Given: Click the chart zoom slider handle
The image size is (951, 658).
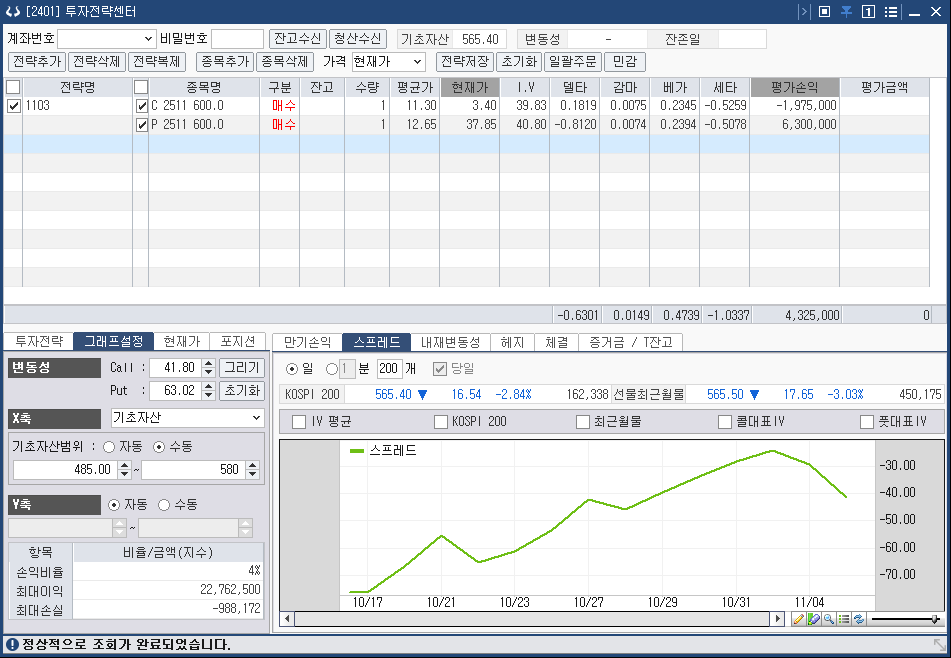Looking at the screenshot, I should pyautogui.click(x=935, y=619).
